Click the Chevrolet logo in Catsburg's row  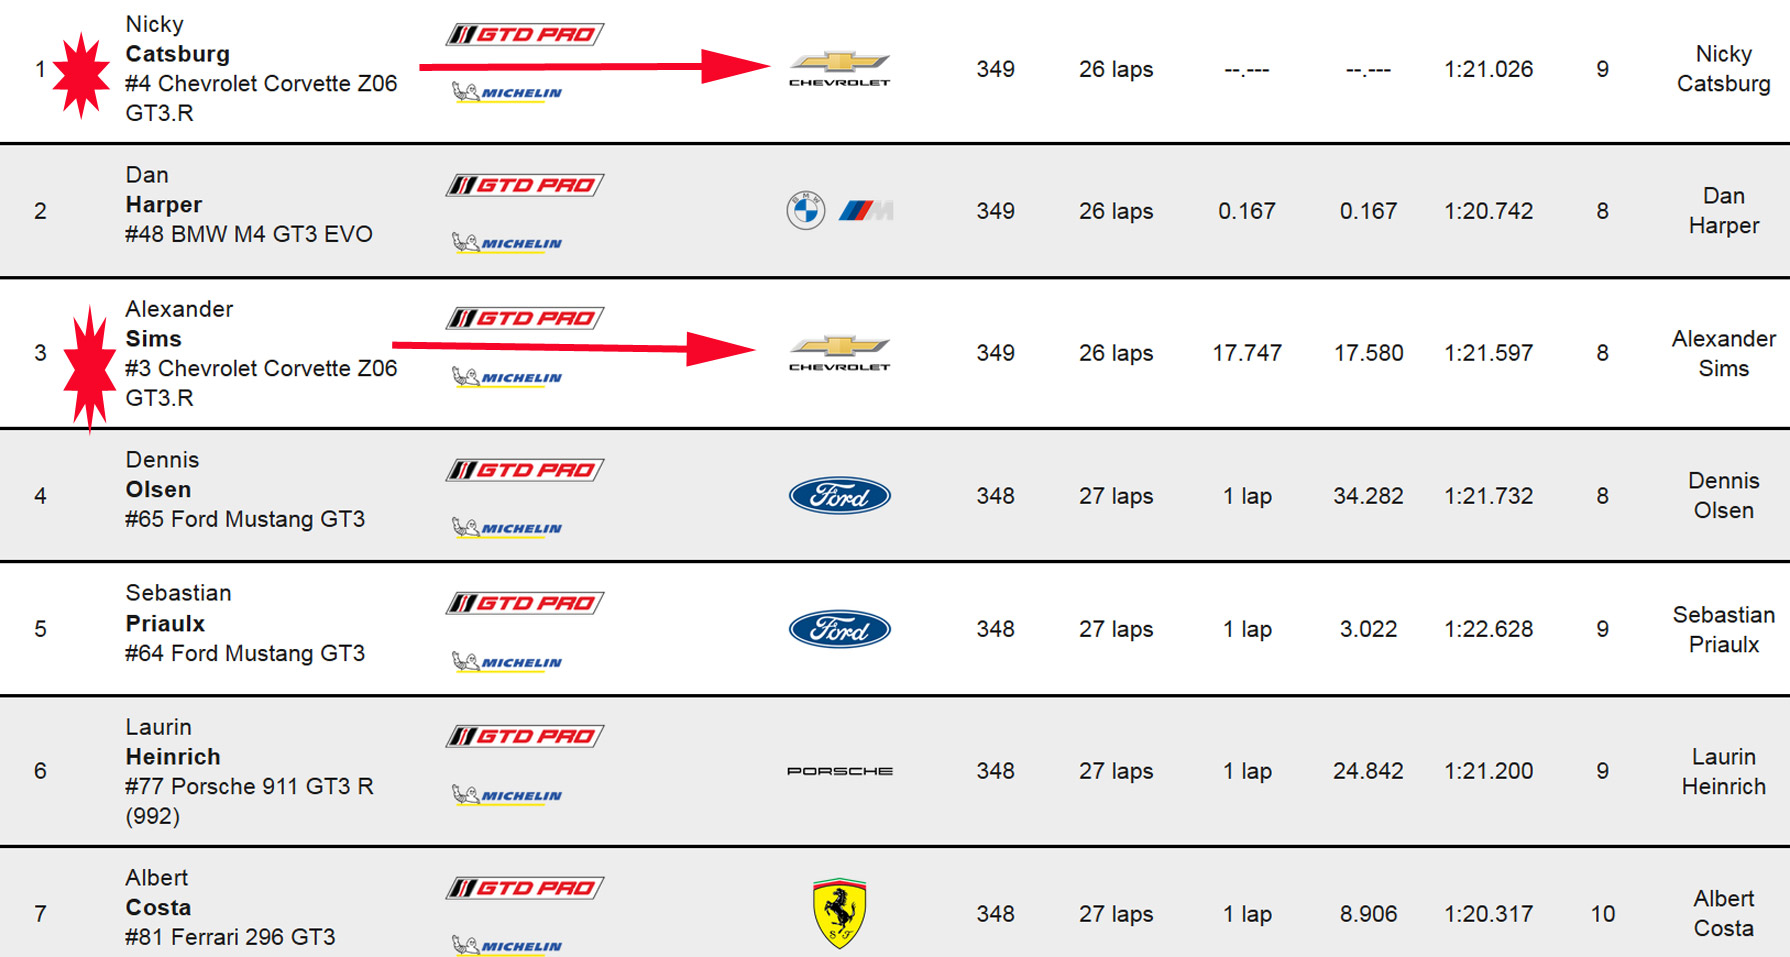click(839, 69)
